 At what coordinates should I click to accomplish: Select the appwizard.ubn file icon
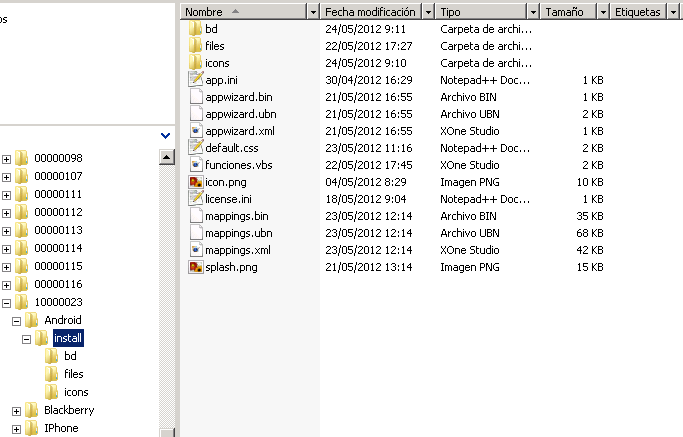(196, 114)
